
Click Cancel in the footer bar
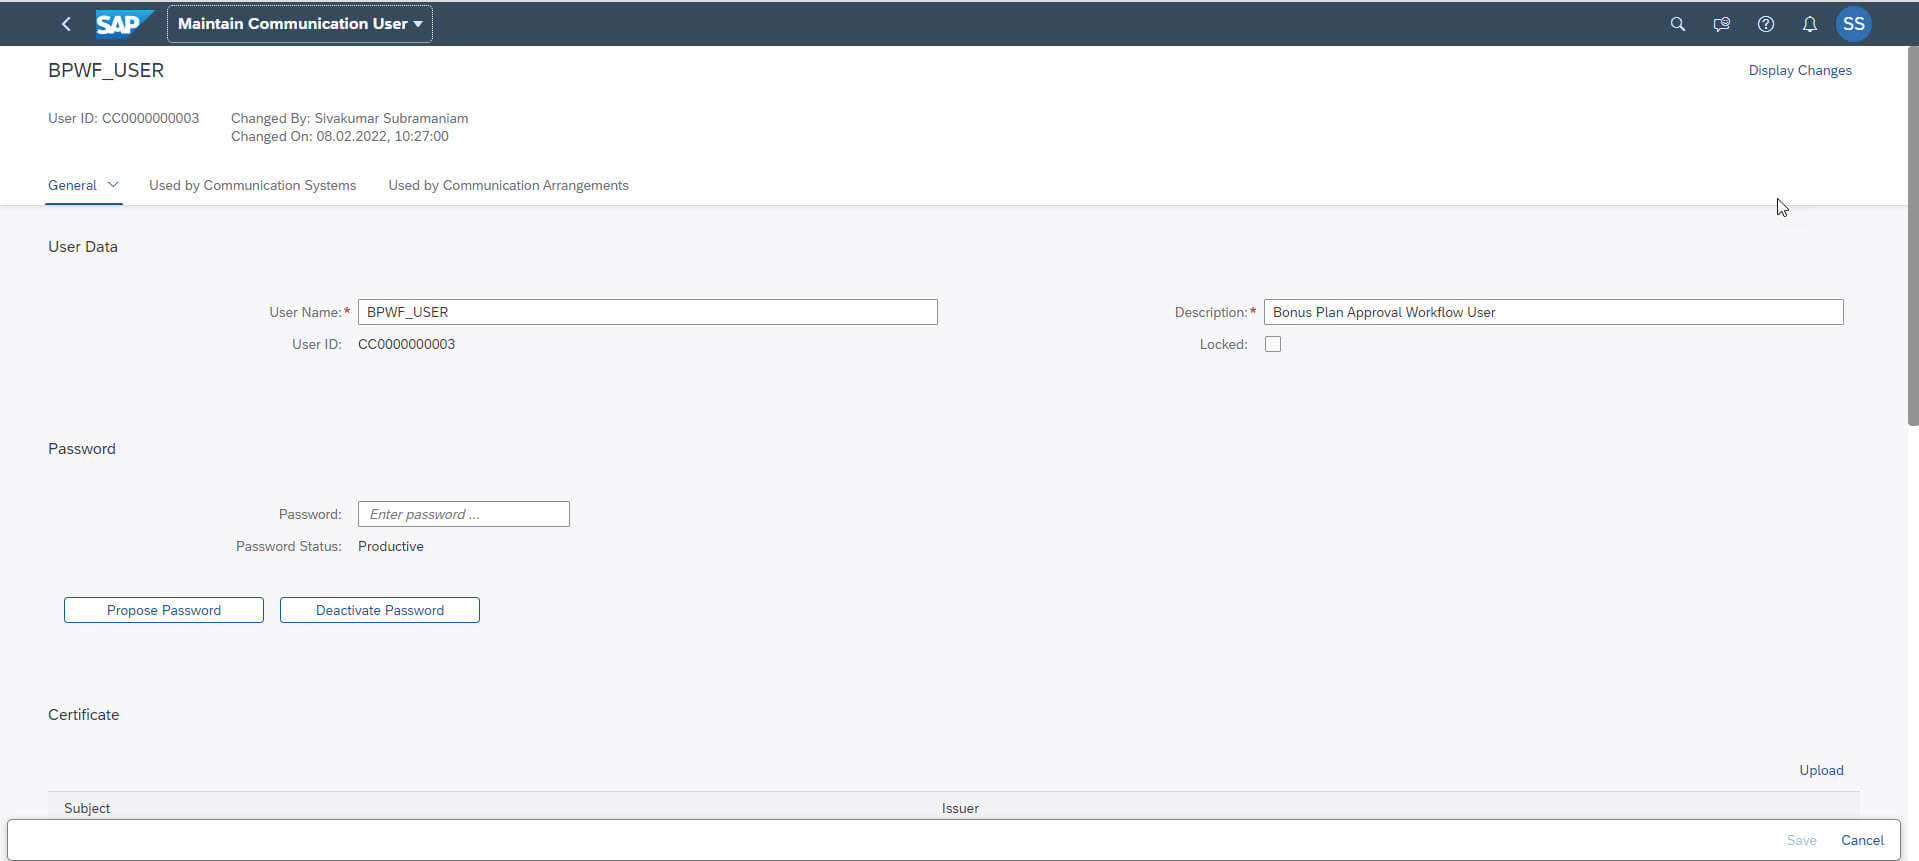1861,840
